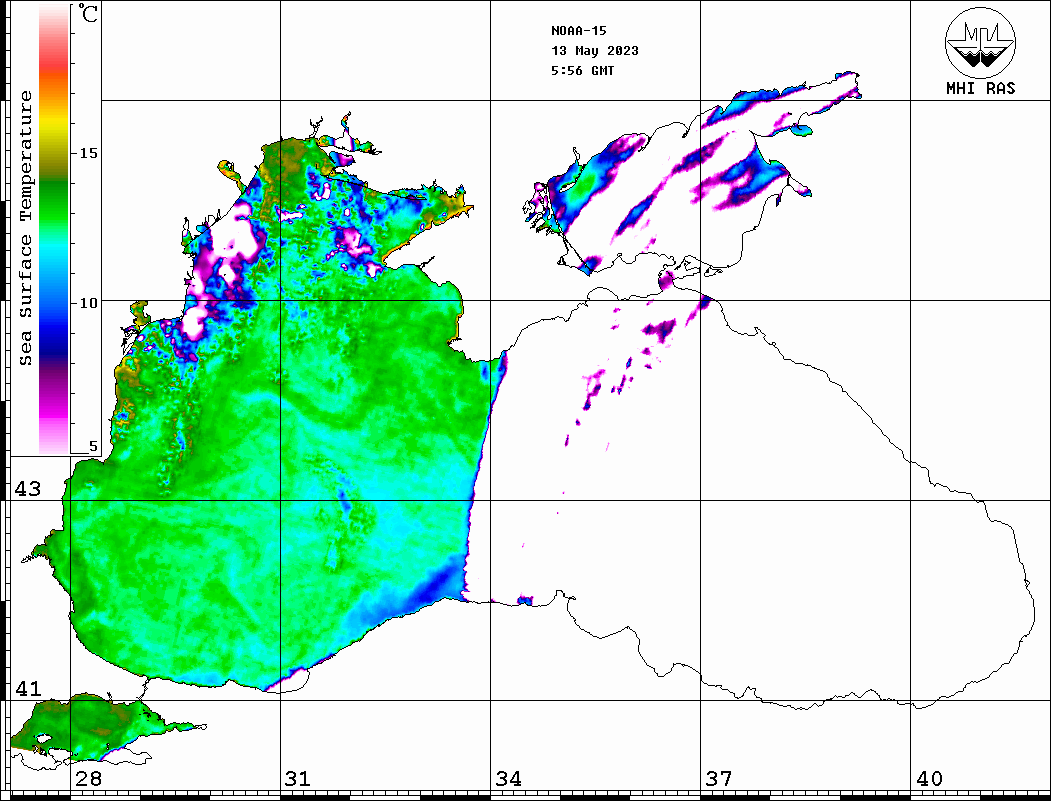Click the °C unit label on legend
The height and width of the screenshot is (801, 1051).
click(88, 13)
